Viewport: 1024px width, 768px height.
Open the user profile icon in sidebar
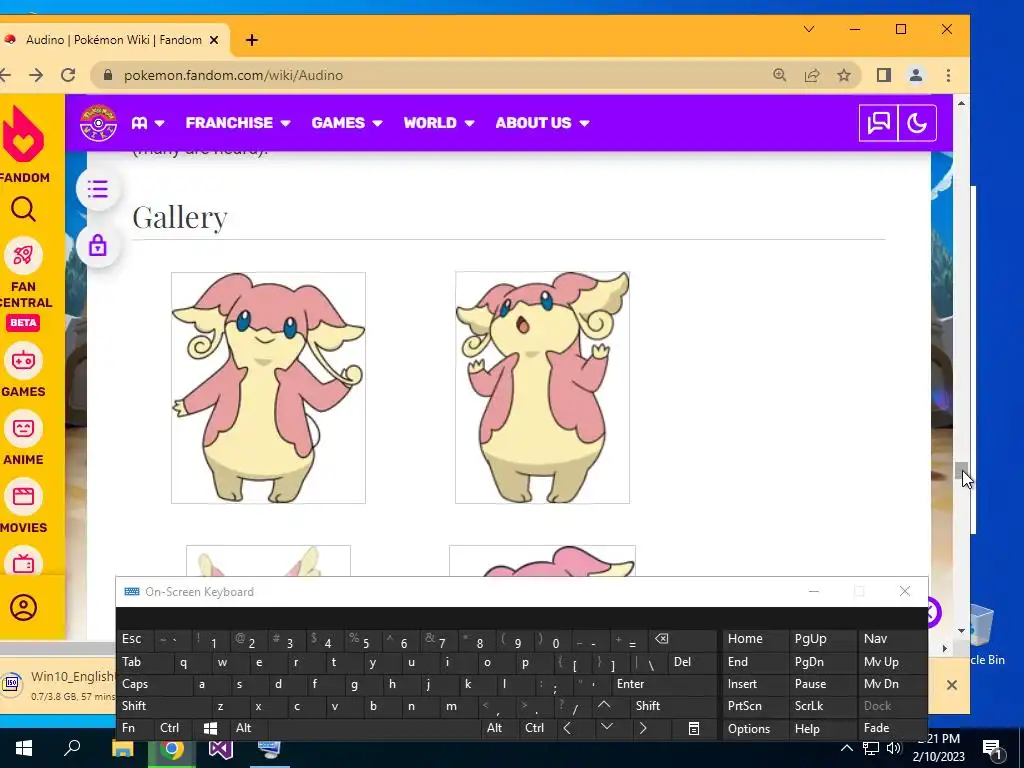coord(24,607)
